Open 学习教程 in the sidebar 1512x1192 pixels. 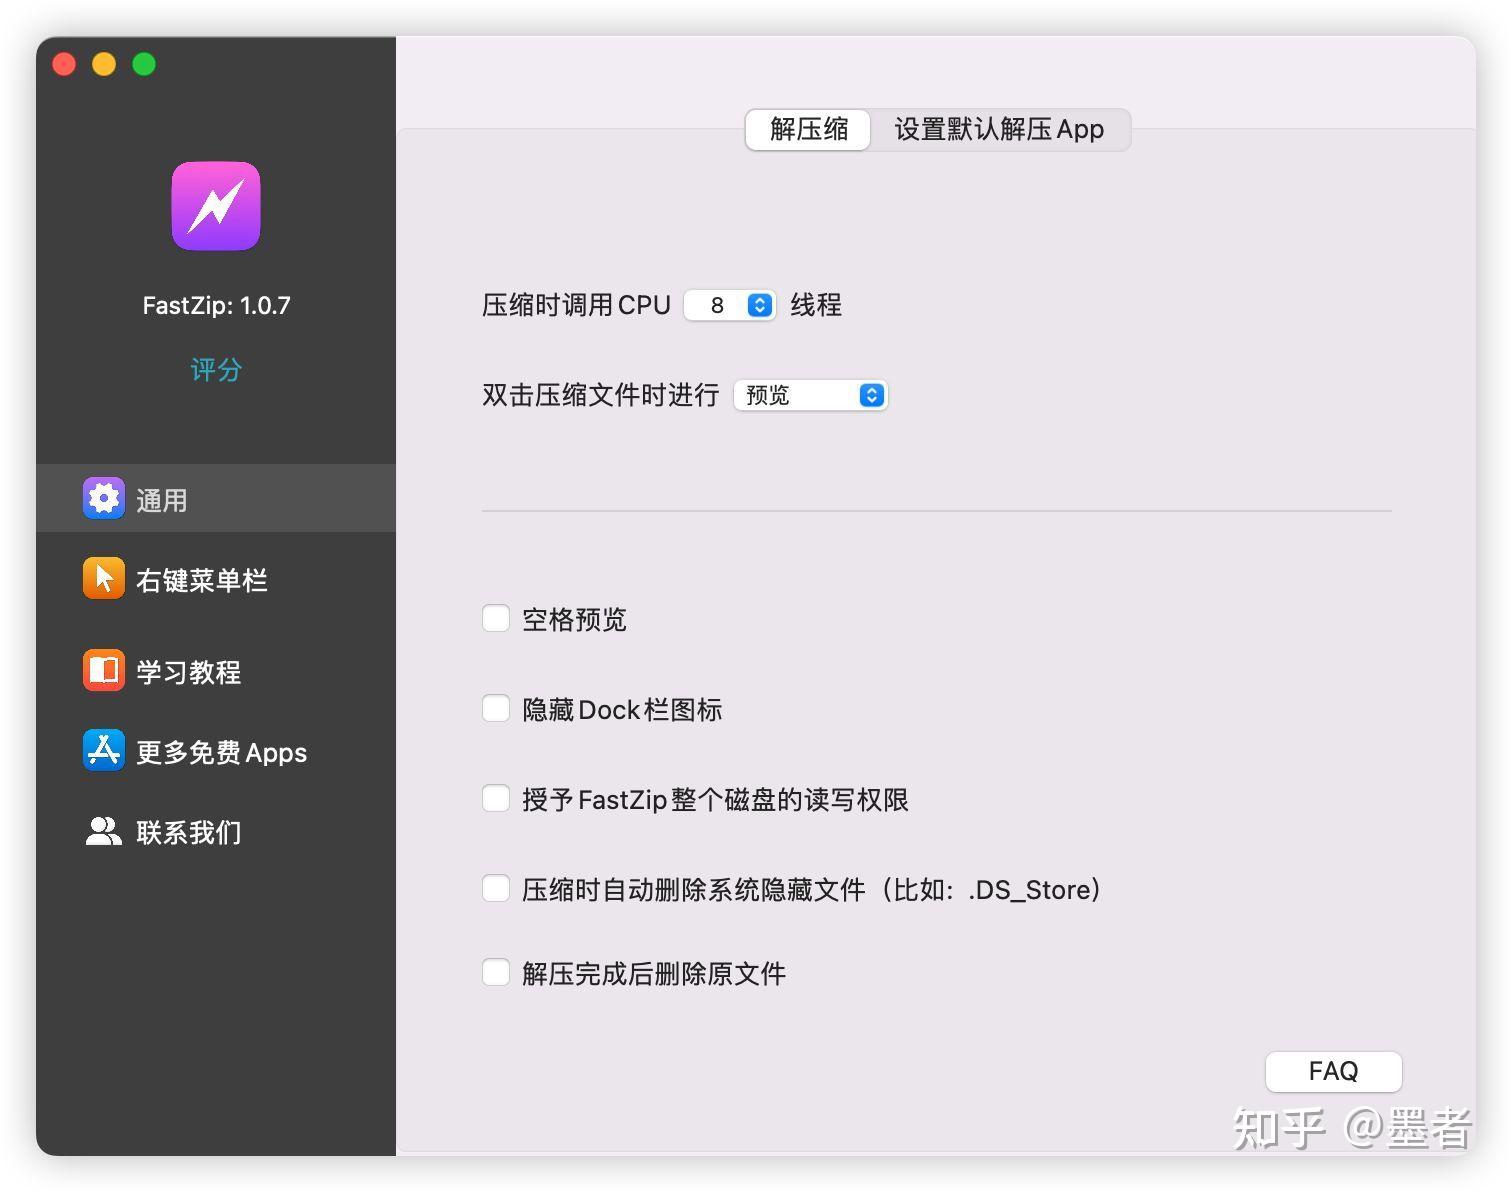pos(216,671)
